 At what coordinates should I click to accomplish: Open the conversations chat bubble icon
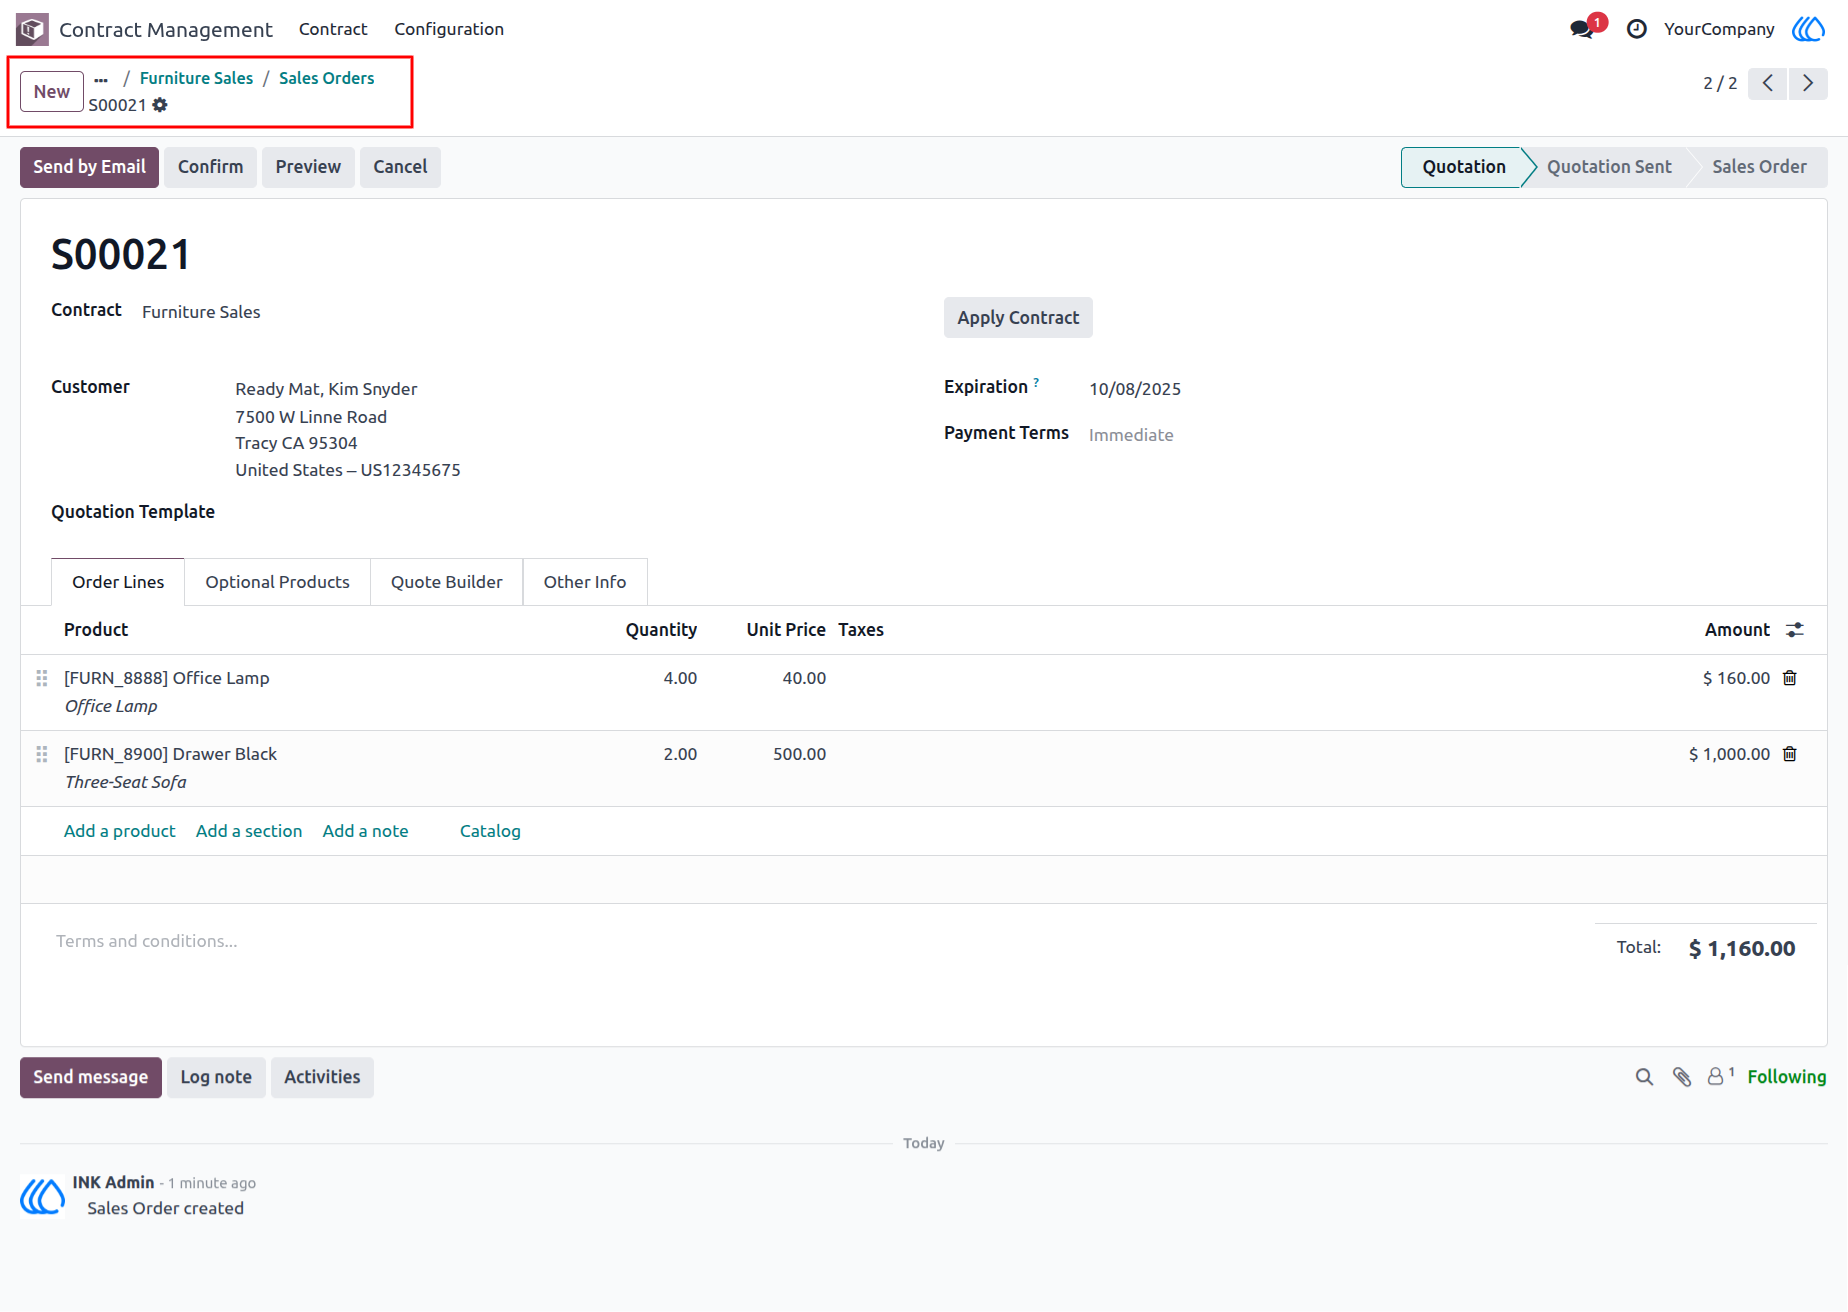coord(1583,29)
